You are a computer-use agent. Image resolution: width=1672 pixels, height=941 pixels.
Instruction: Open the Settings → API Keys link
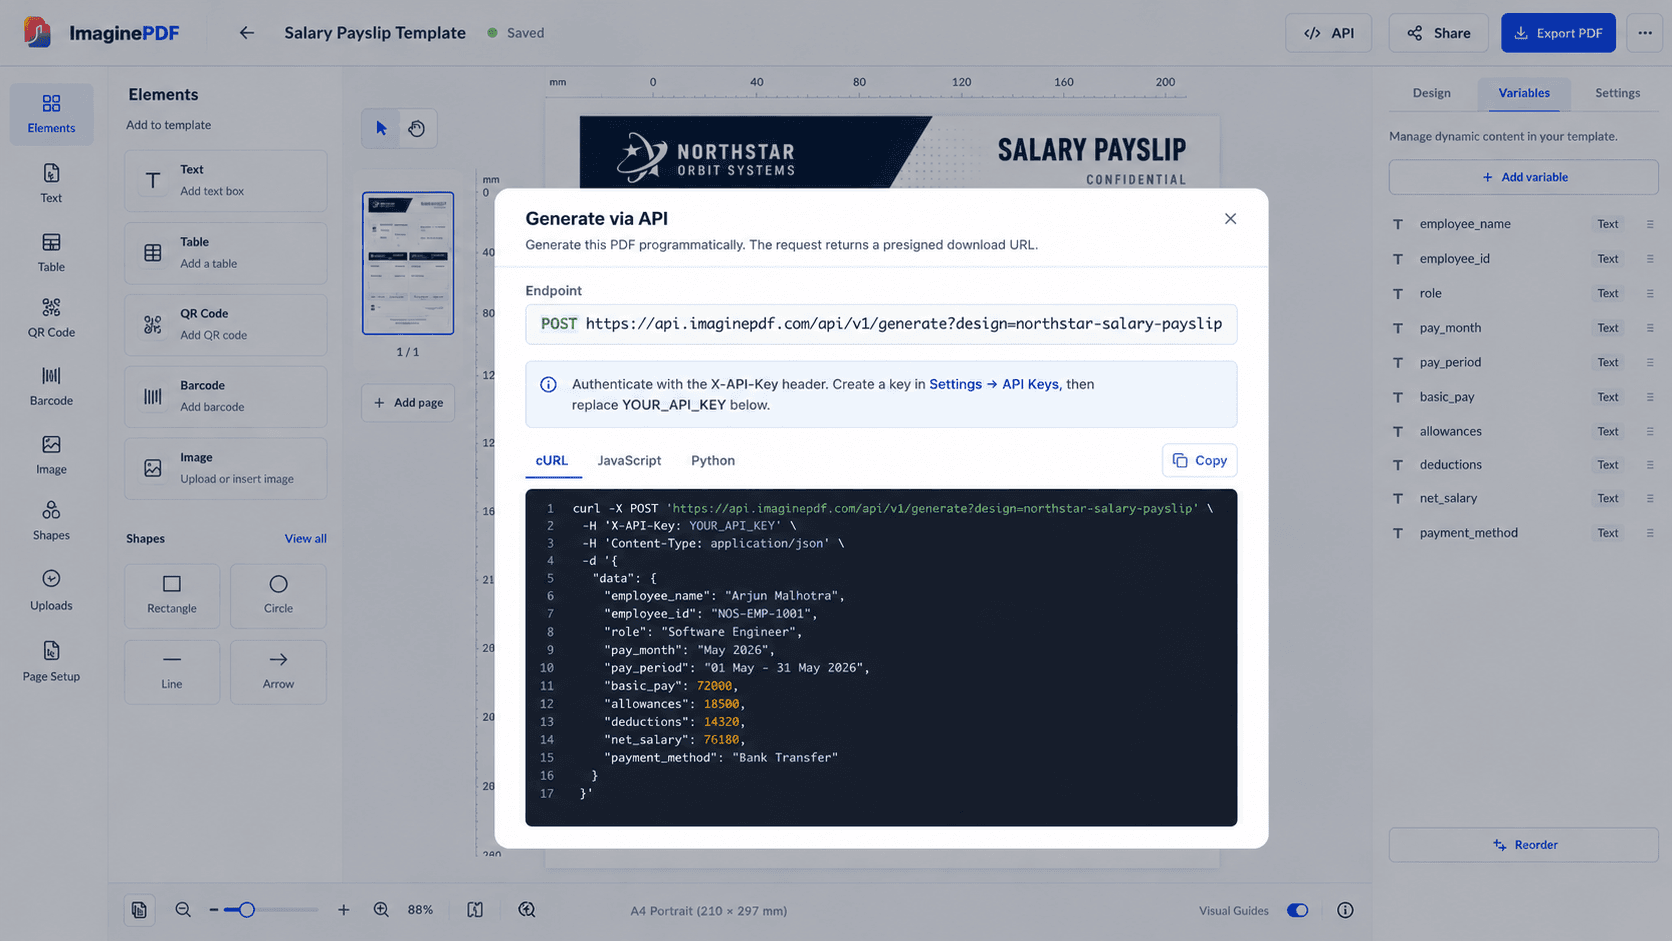[x=993, y=384]
